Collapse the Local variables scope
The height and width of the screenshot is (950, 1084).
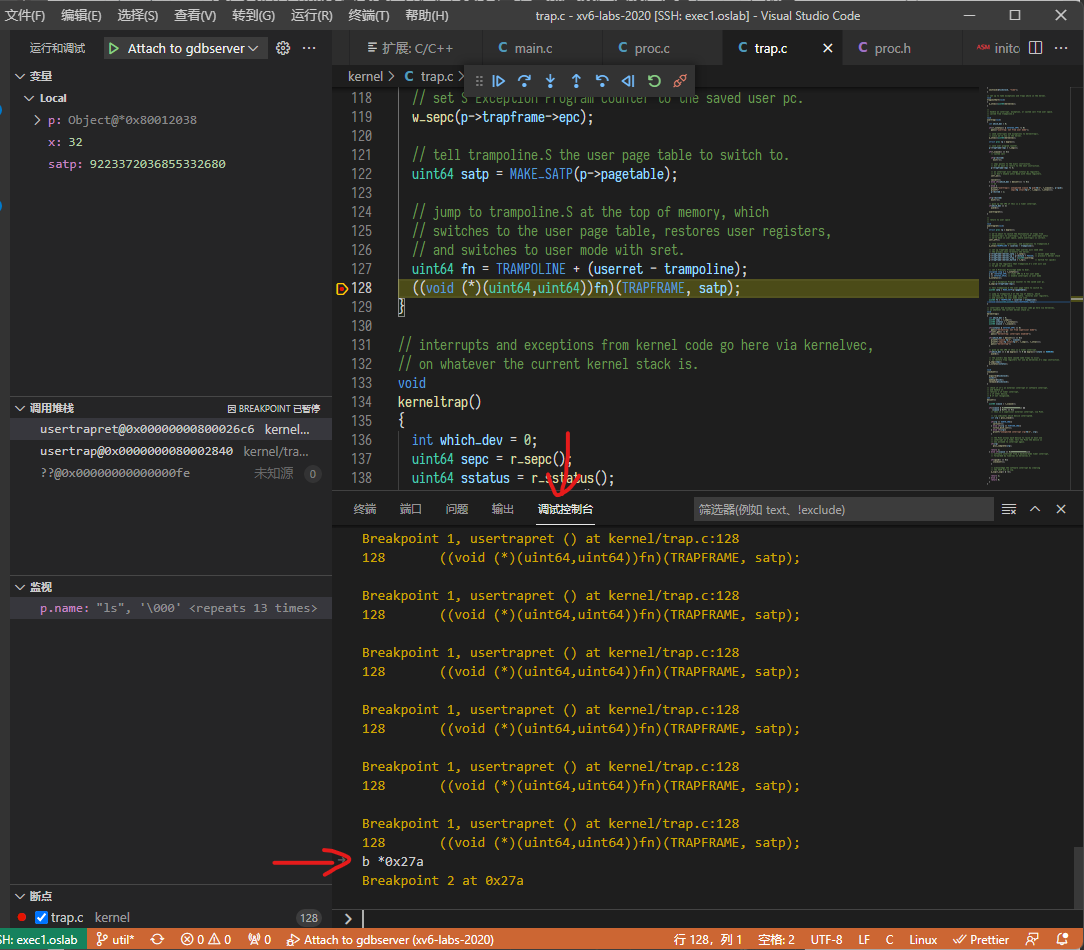pyautogui.click(x=29, y=98)
